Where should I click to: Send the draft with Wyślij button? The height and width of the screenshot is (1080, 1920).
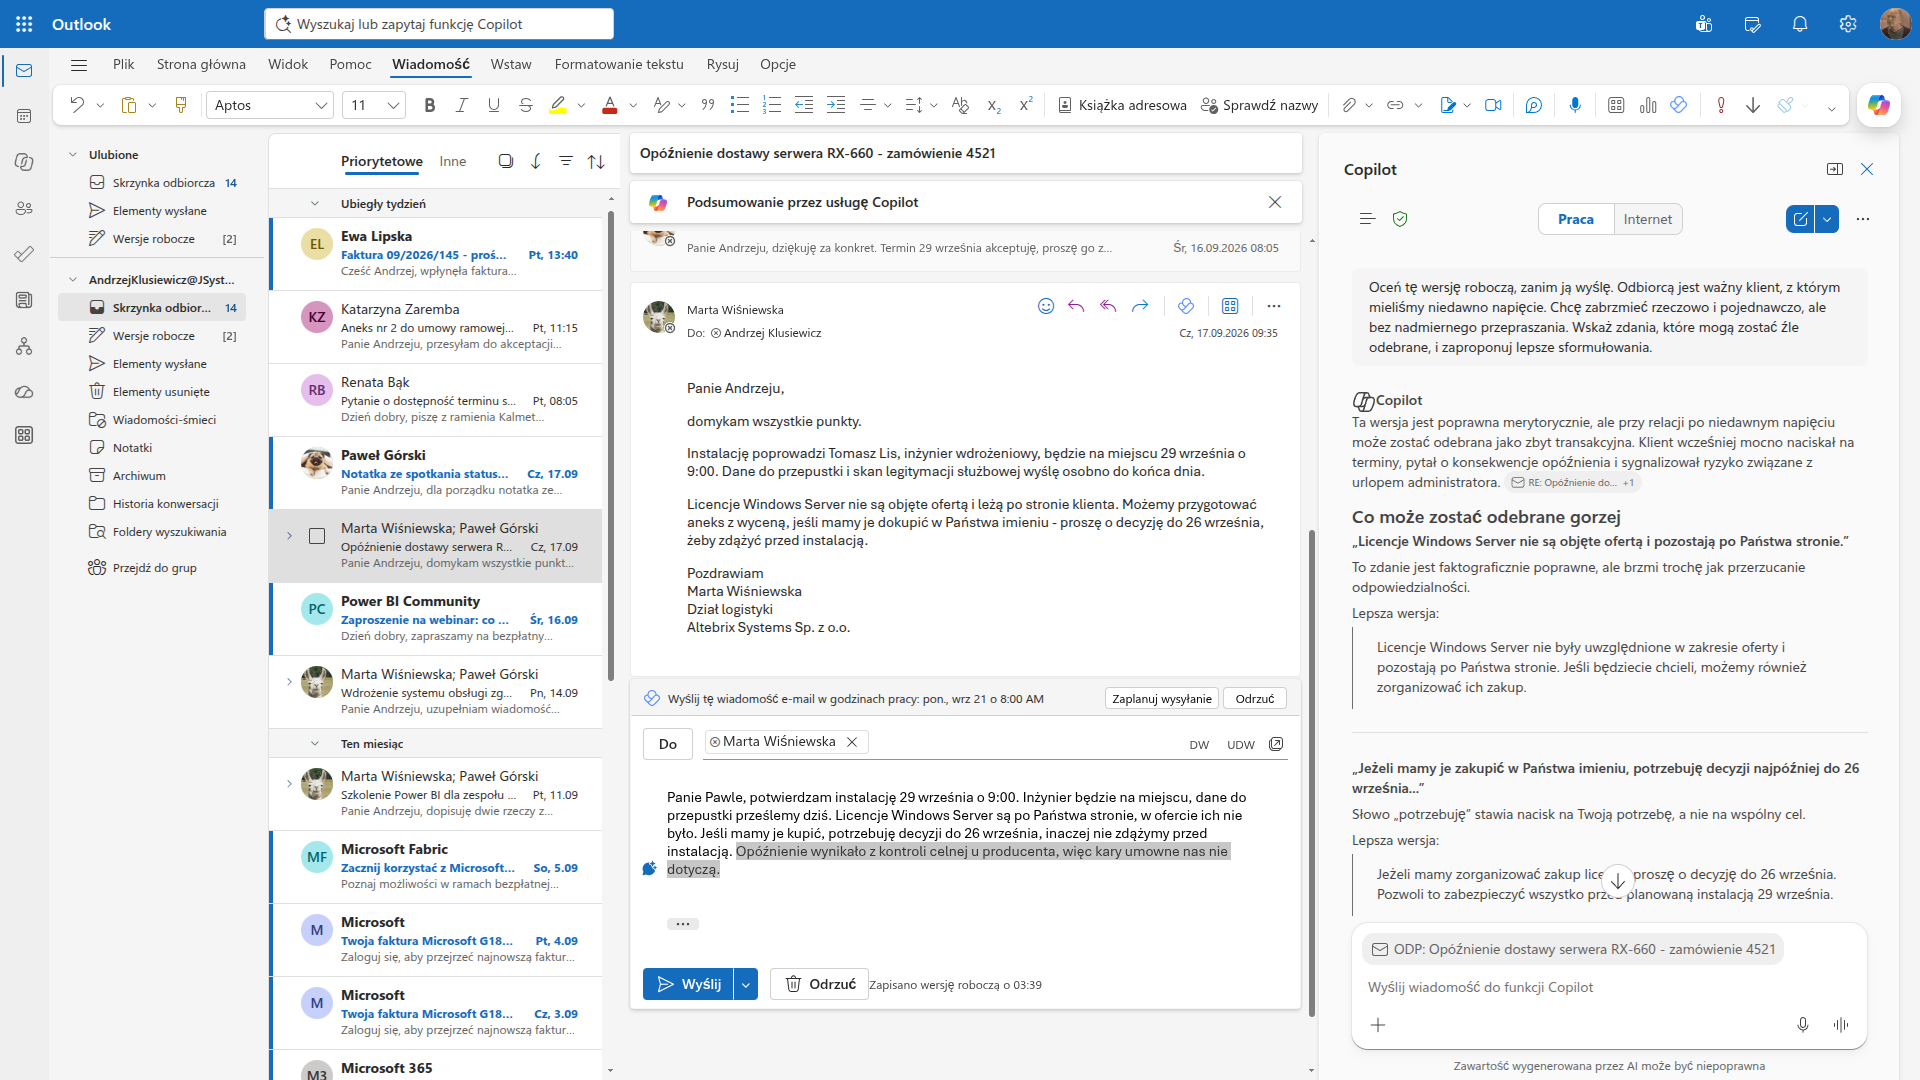point(688,985)
